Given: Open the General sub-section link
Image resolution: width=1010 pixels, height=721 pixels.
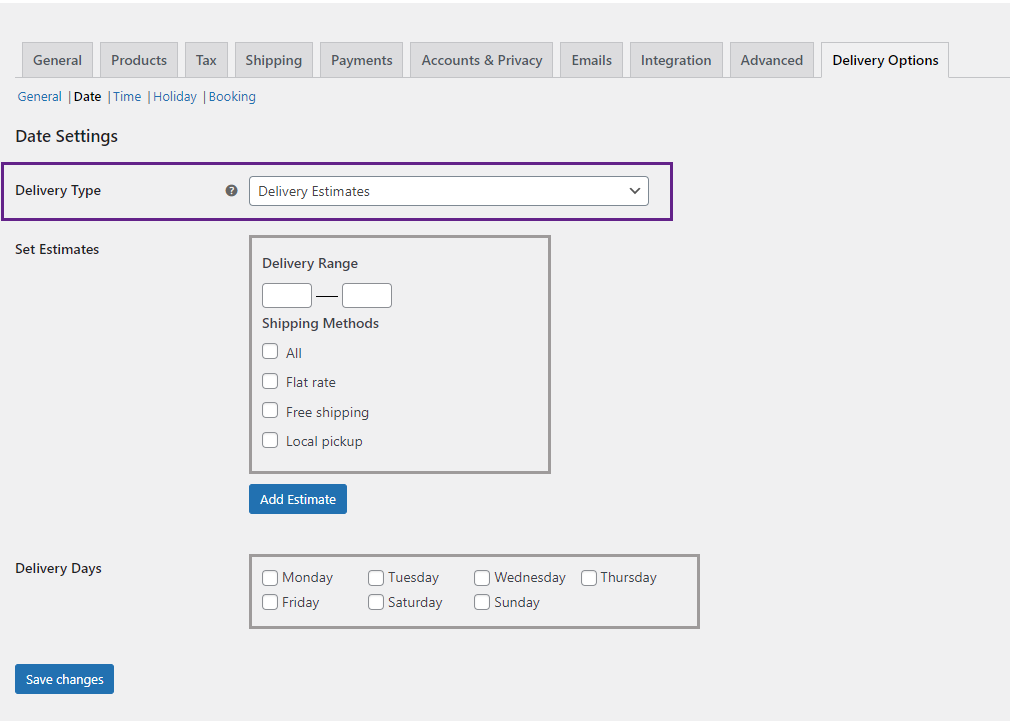Looking at the screenshot, I should 39,97.
